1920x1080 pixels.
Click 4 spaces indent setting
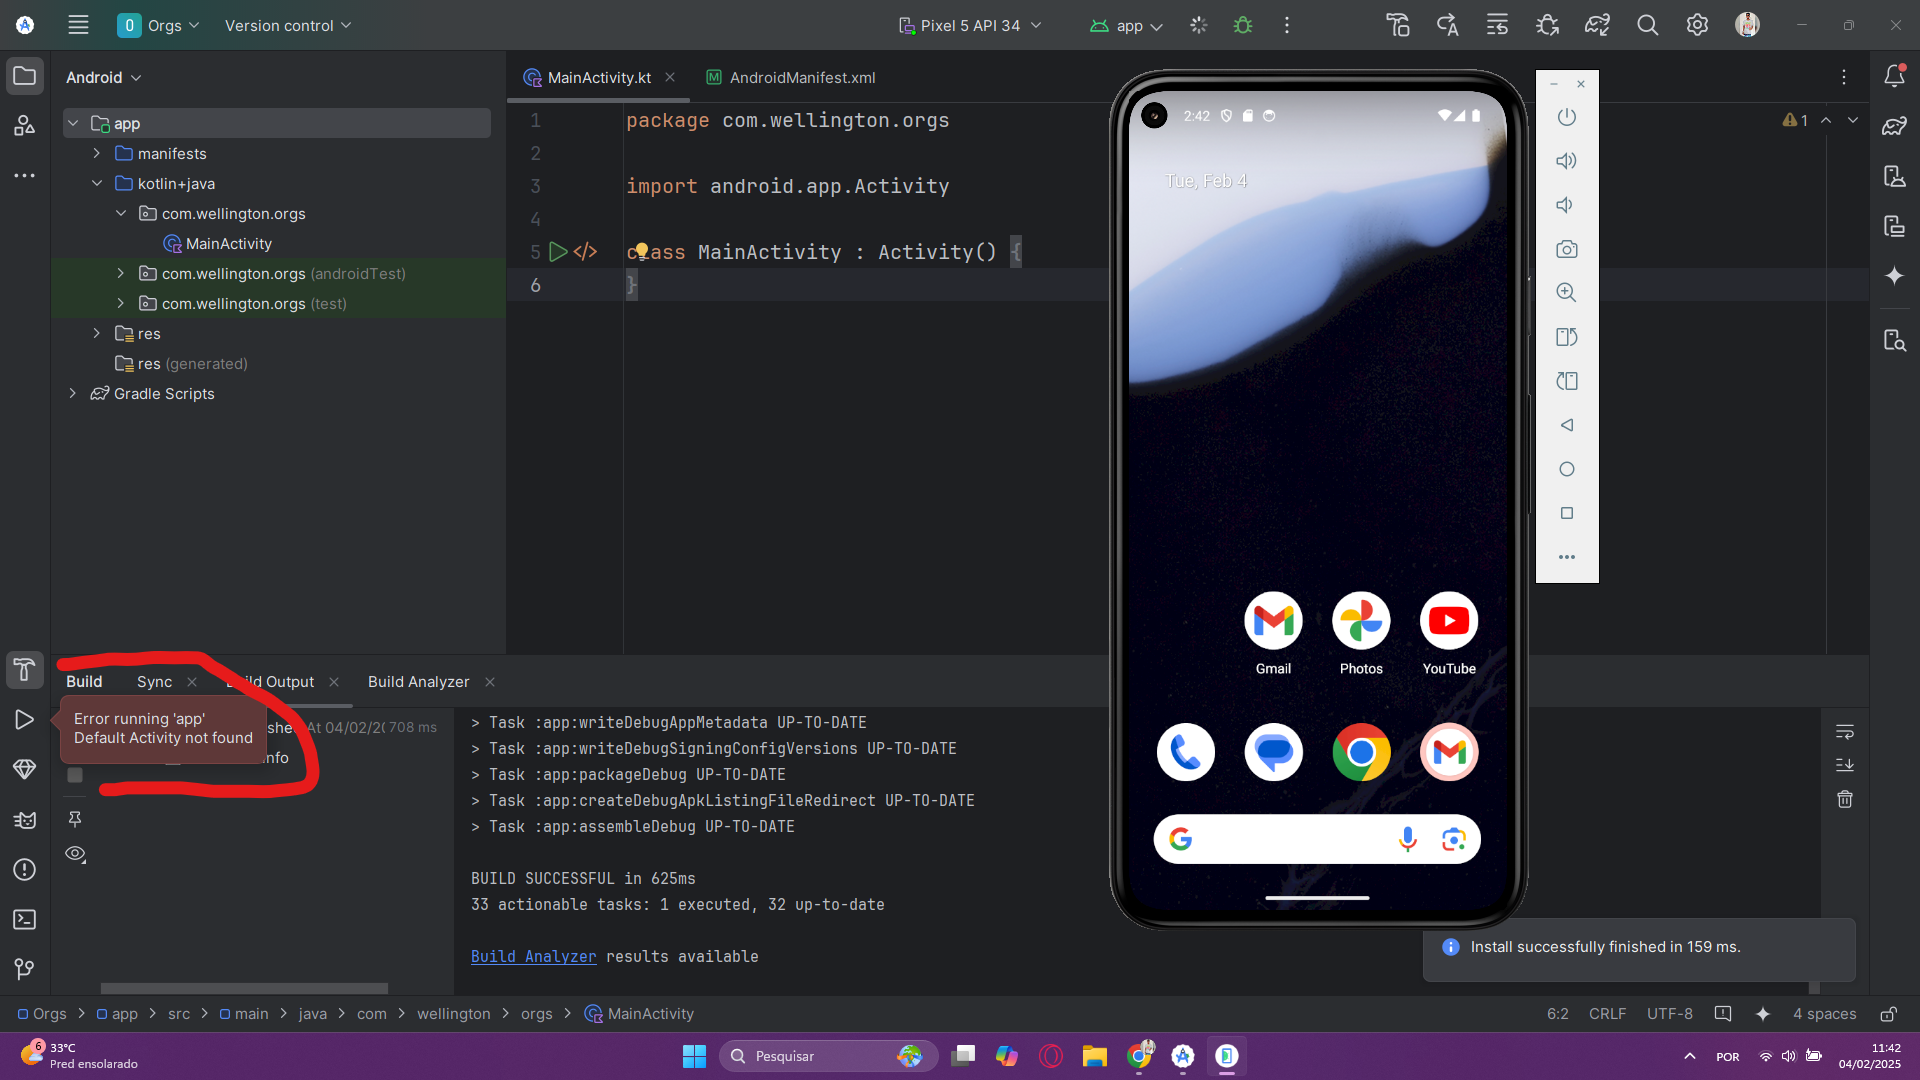coord(1824,1014)
